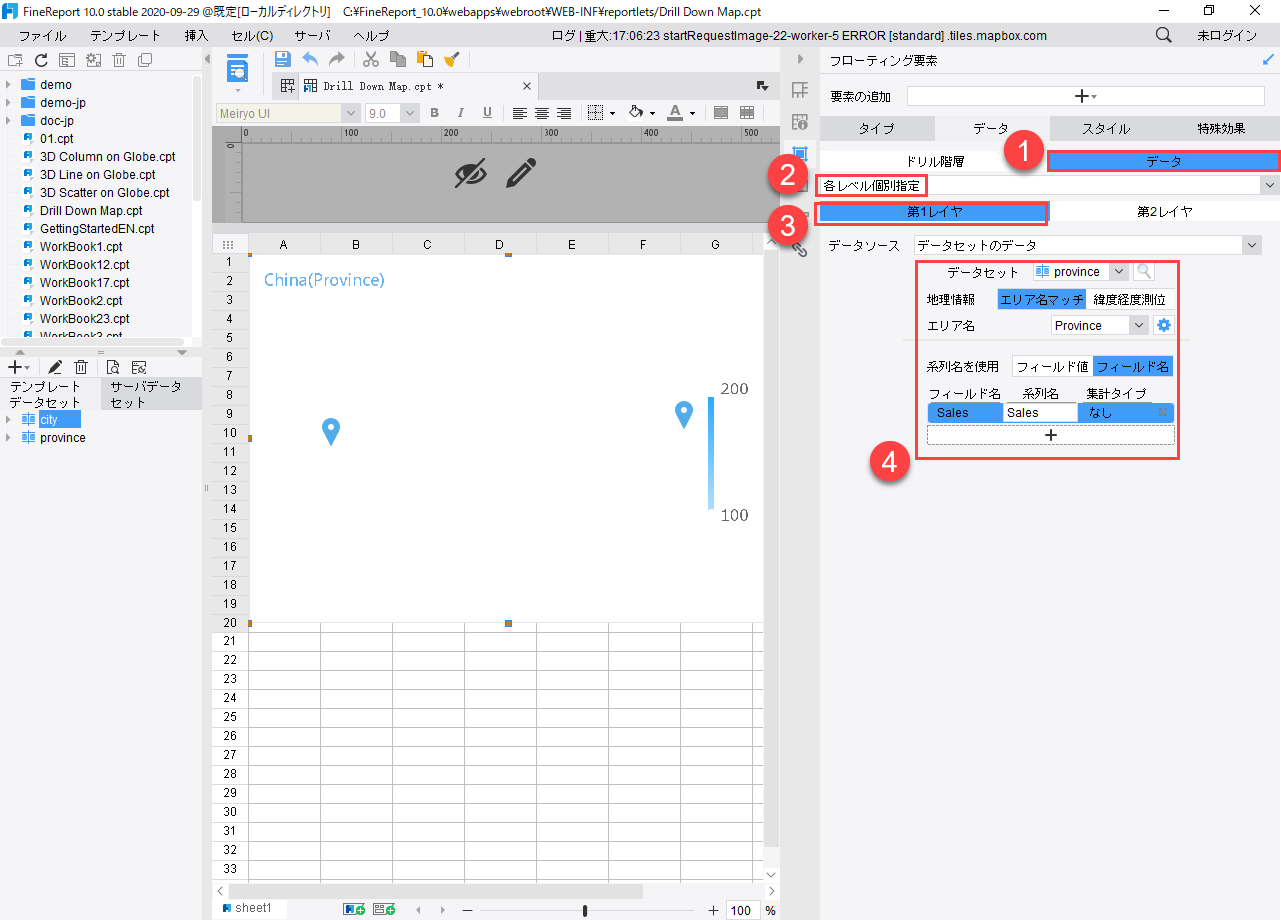Click the Sales series name input field

[x=1040, y=413]
